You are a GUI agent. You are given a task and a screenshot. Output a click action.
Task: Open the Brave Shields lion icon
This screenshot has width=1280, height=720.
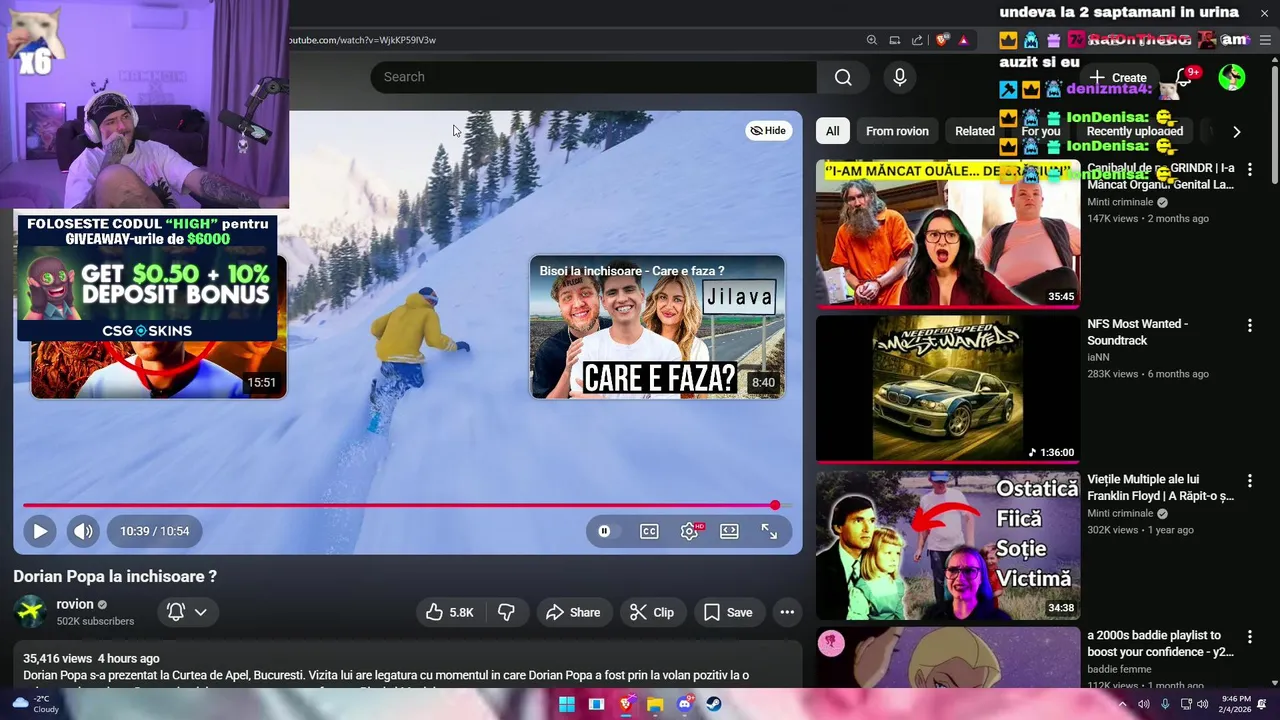click(x=942, y=40)
